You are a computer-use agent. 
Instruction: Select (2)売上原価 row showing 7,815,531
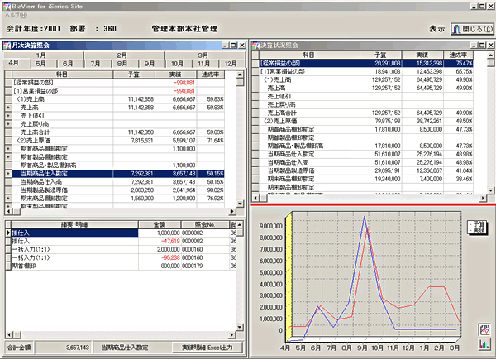click(x=115, y=140)
